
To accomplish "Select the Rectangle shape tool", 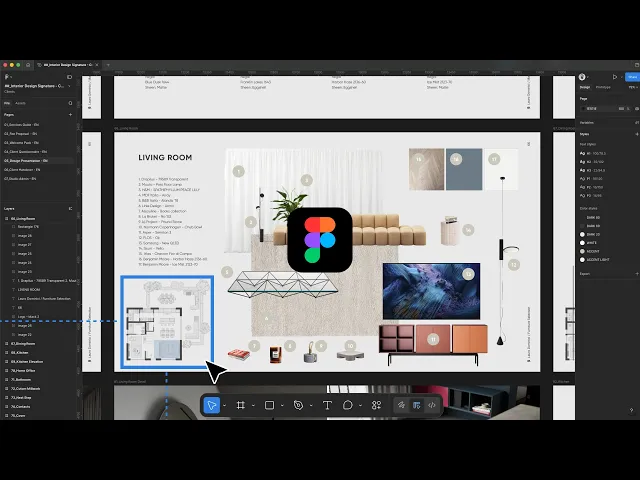I will 269,405.
